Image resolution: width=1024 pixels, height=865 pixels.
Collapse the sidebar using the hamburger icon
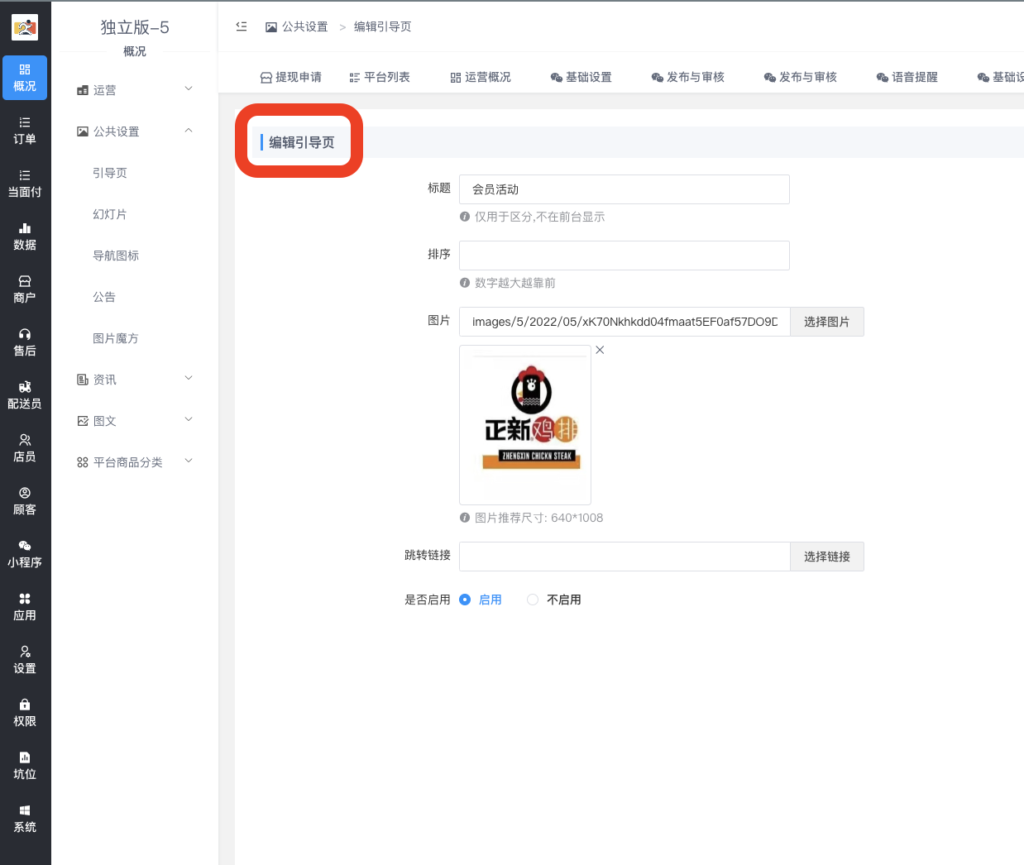coord(239,28)
